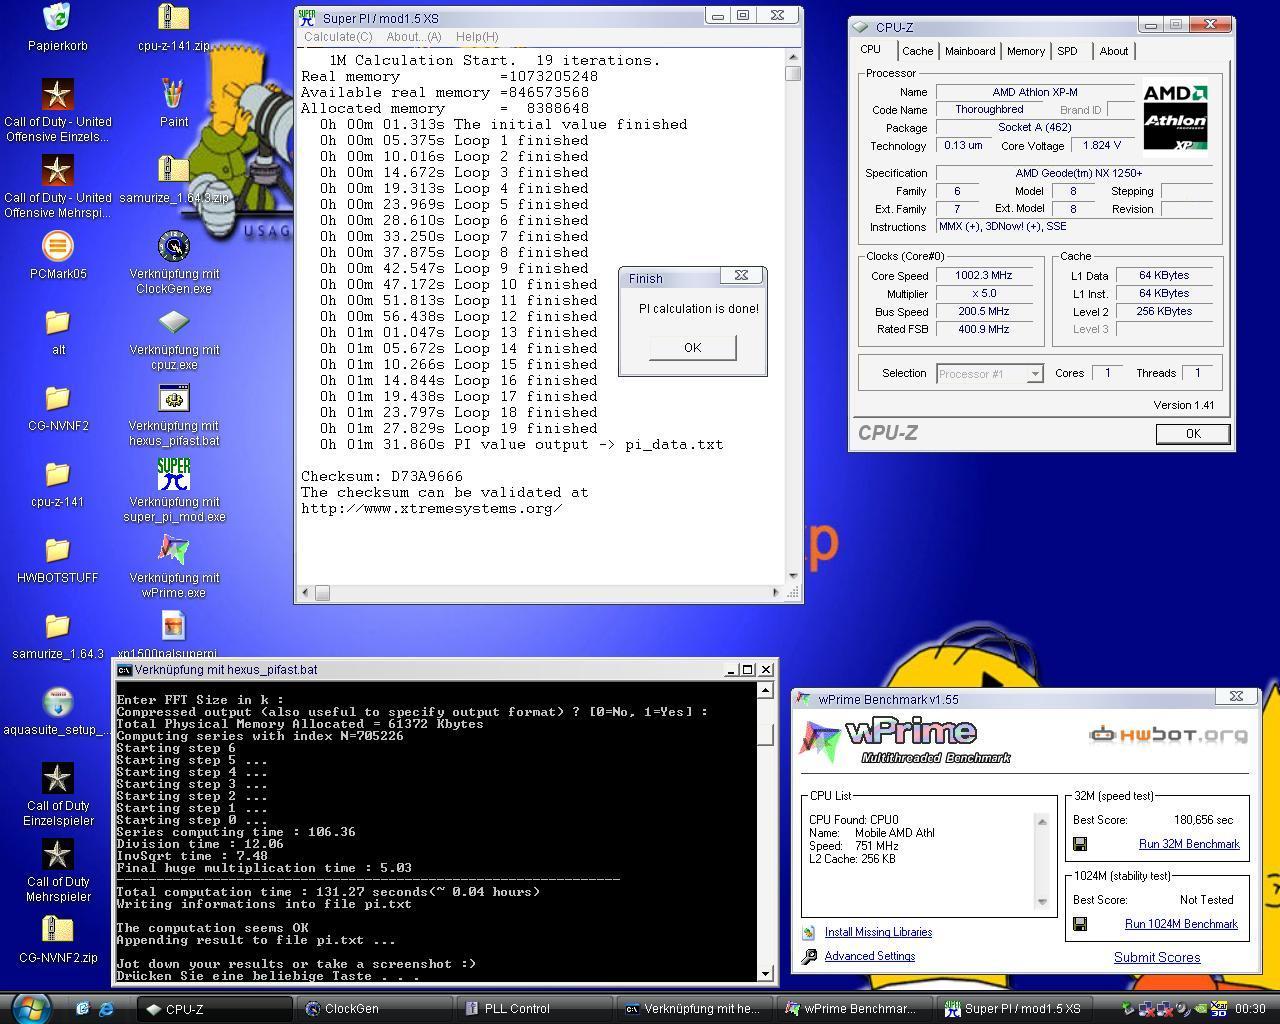Click the Windows Start orb
The image size is (1280, 1024).
(x=30, y=1008)
